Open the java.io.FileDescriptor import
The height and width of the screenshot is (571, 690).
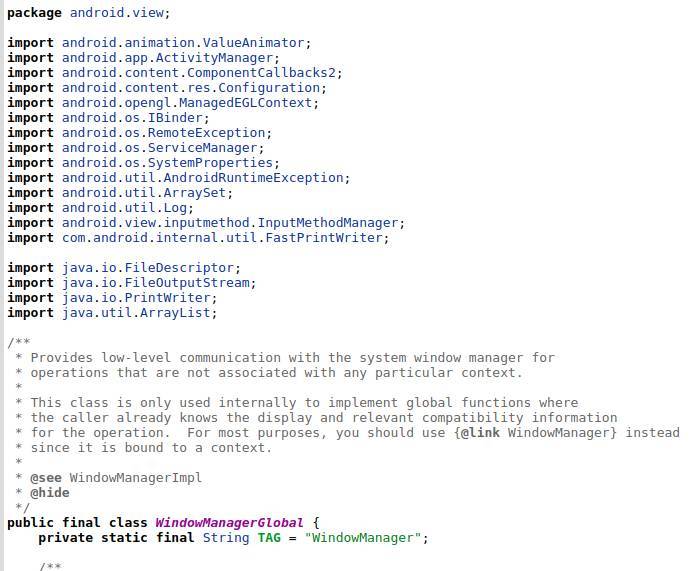click(148, 267)
